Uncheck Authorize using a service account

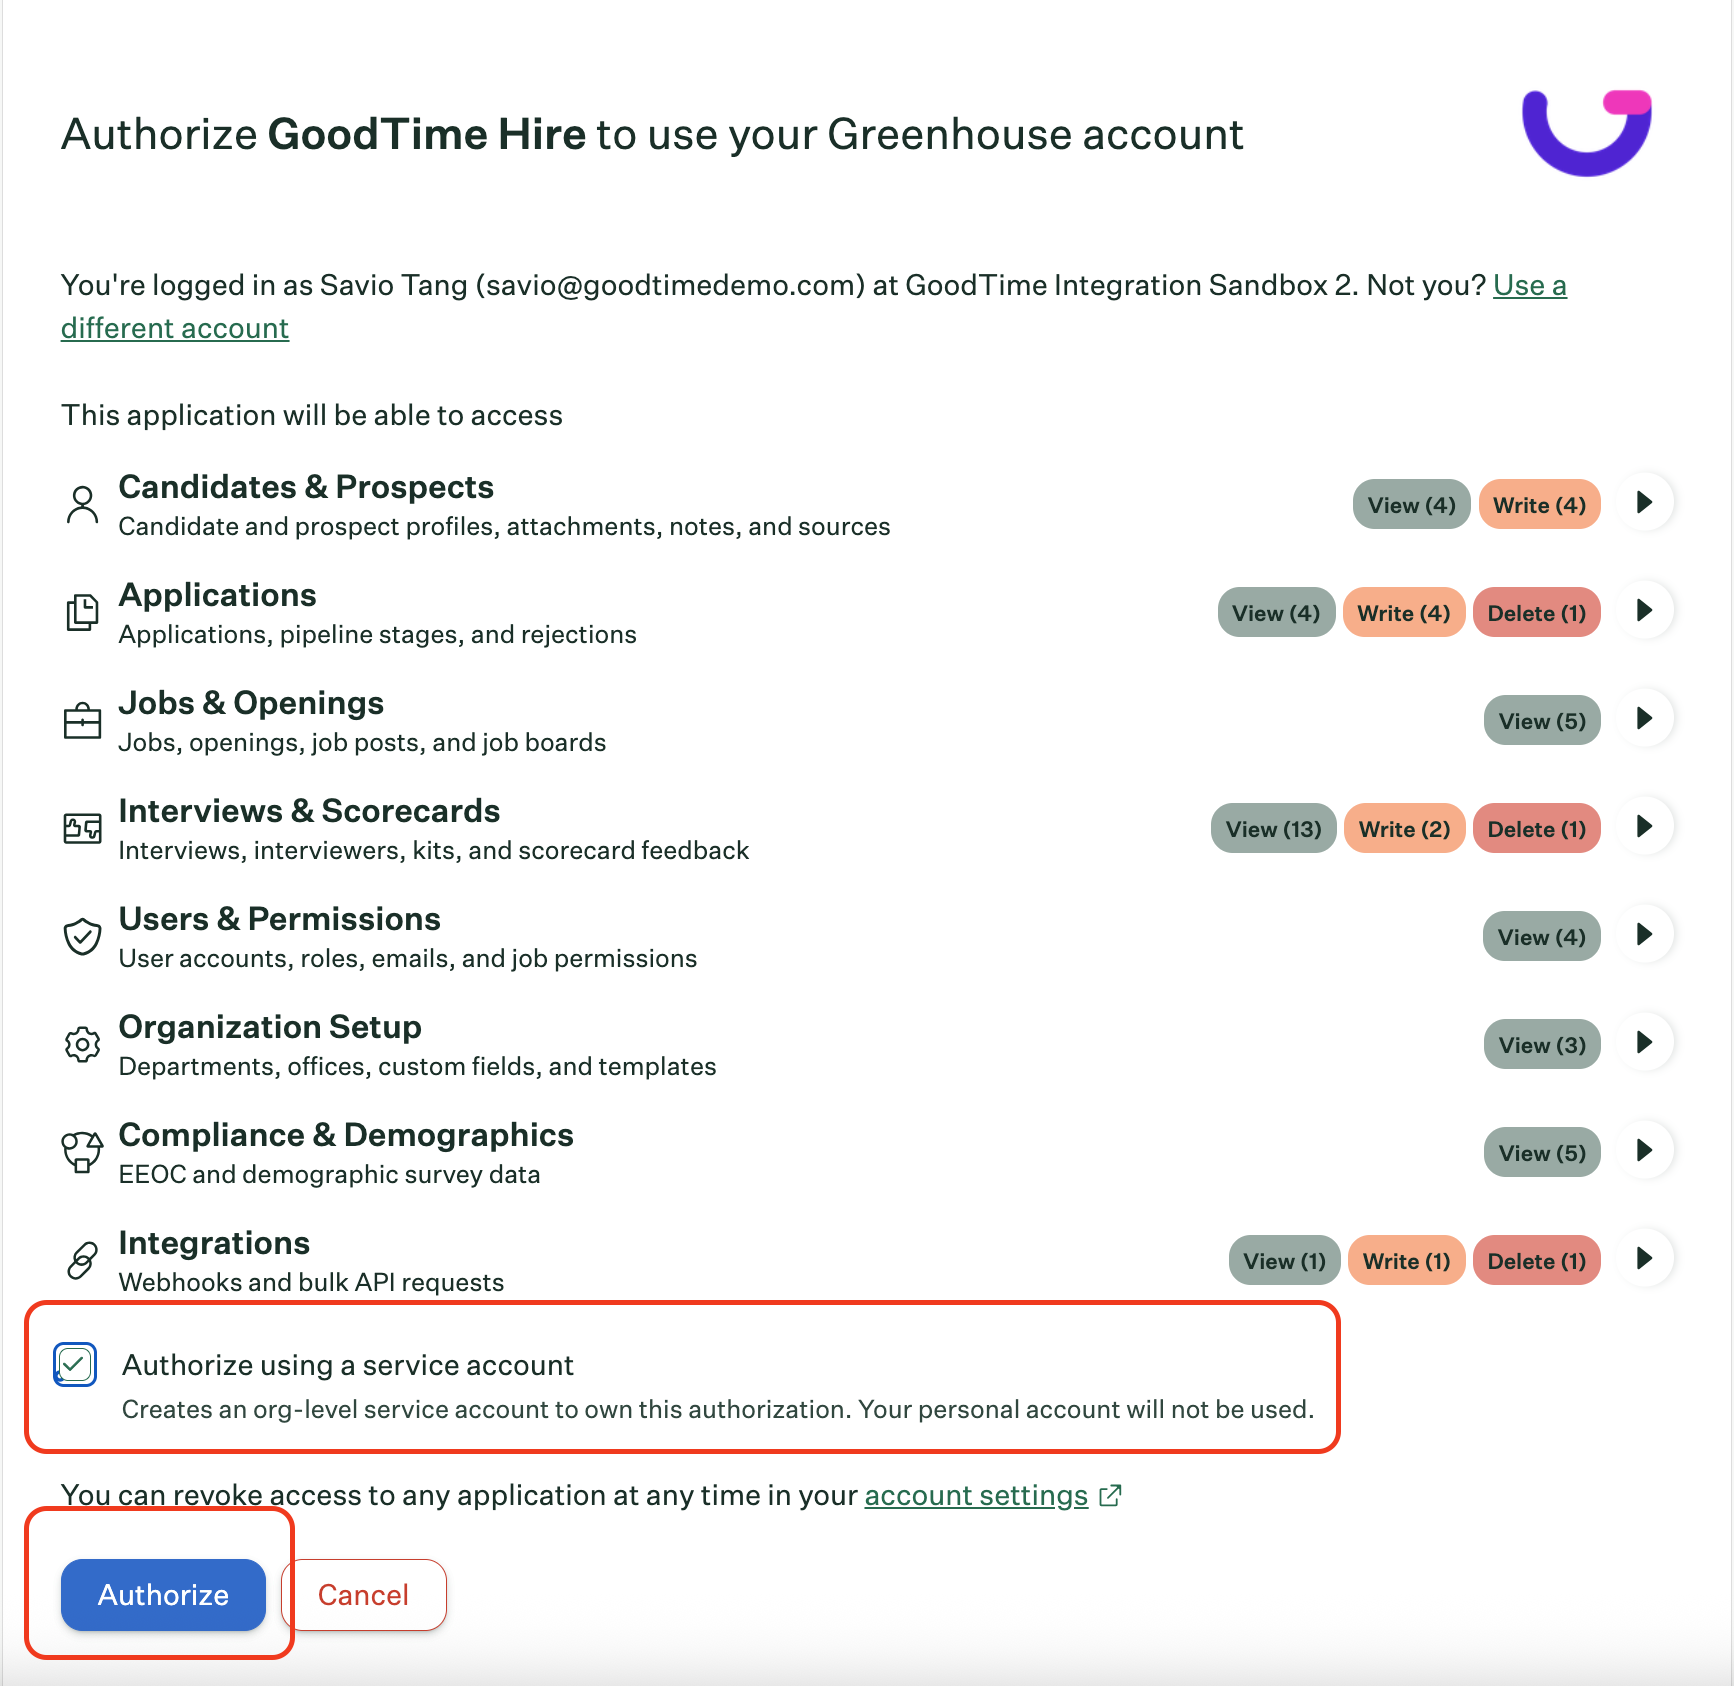click(75, 1365)
